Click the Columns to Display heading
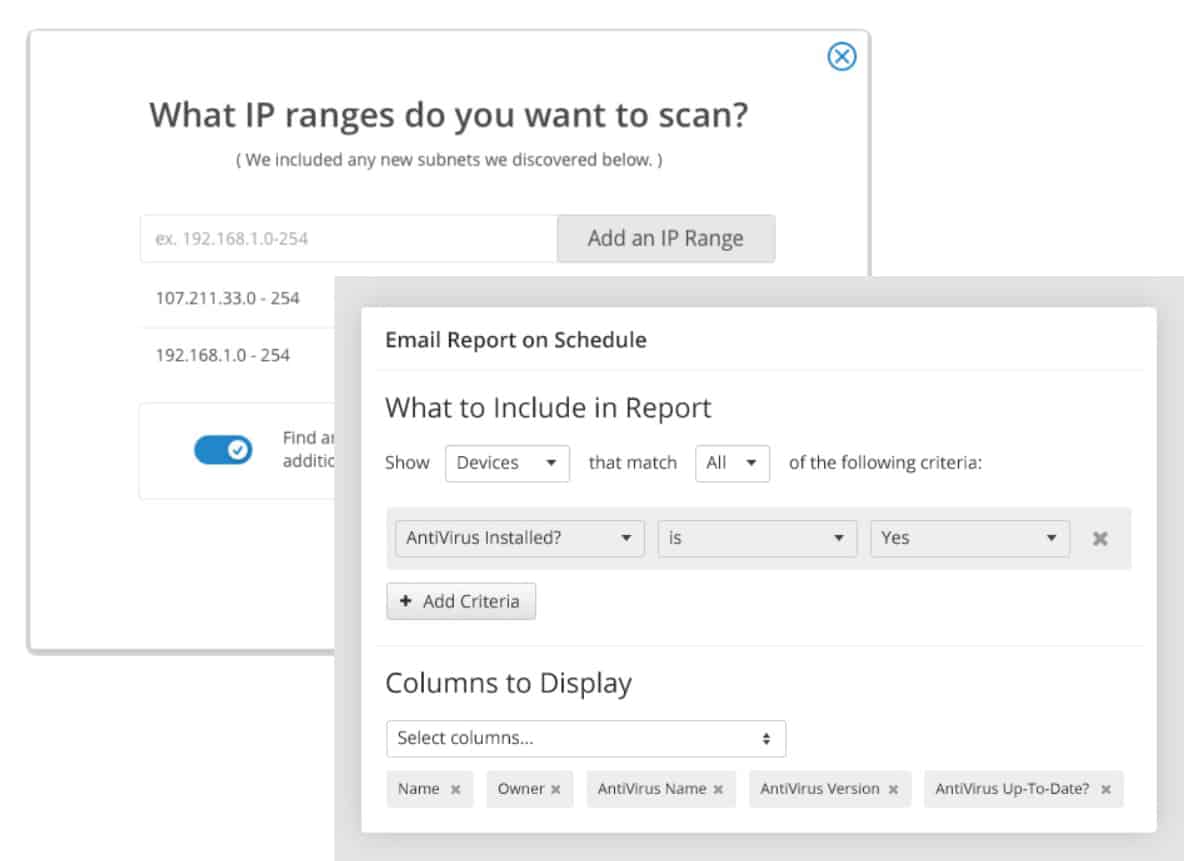The height and width of the screenshot is (861, 1186). 508,683
